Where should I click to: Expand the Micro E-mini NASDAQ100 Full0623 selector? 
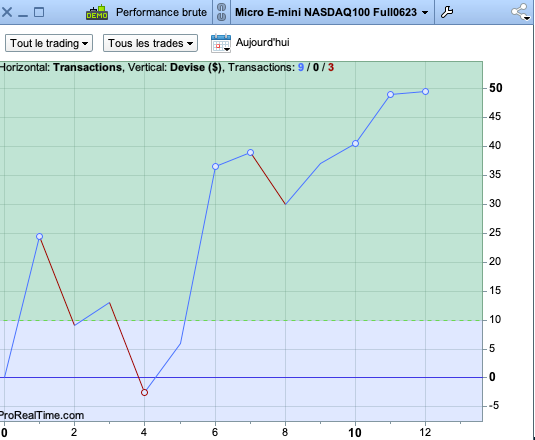click(332, 12)
